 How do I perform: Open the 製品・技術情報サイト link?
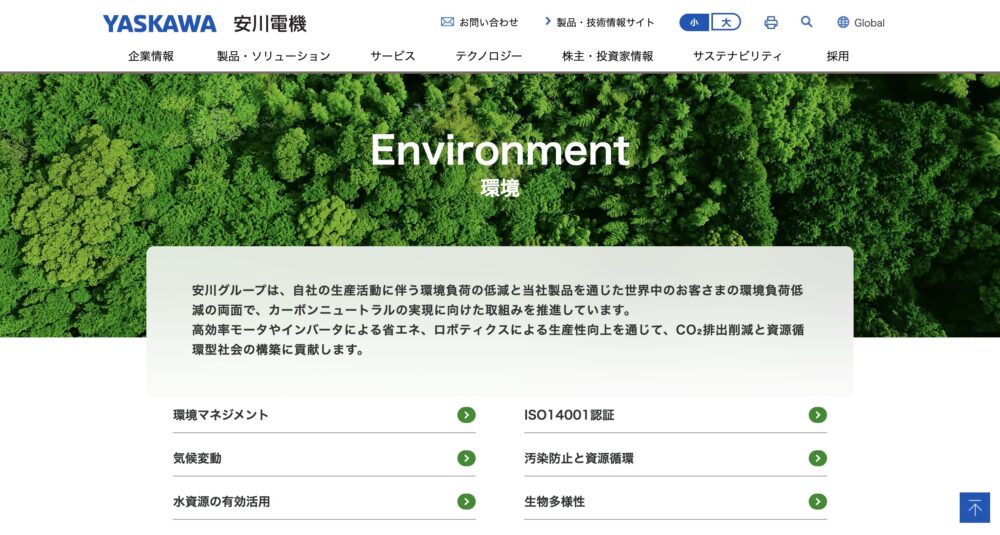click(x=605, y=22)
